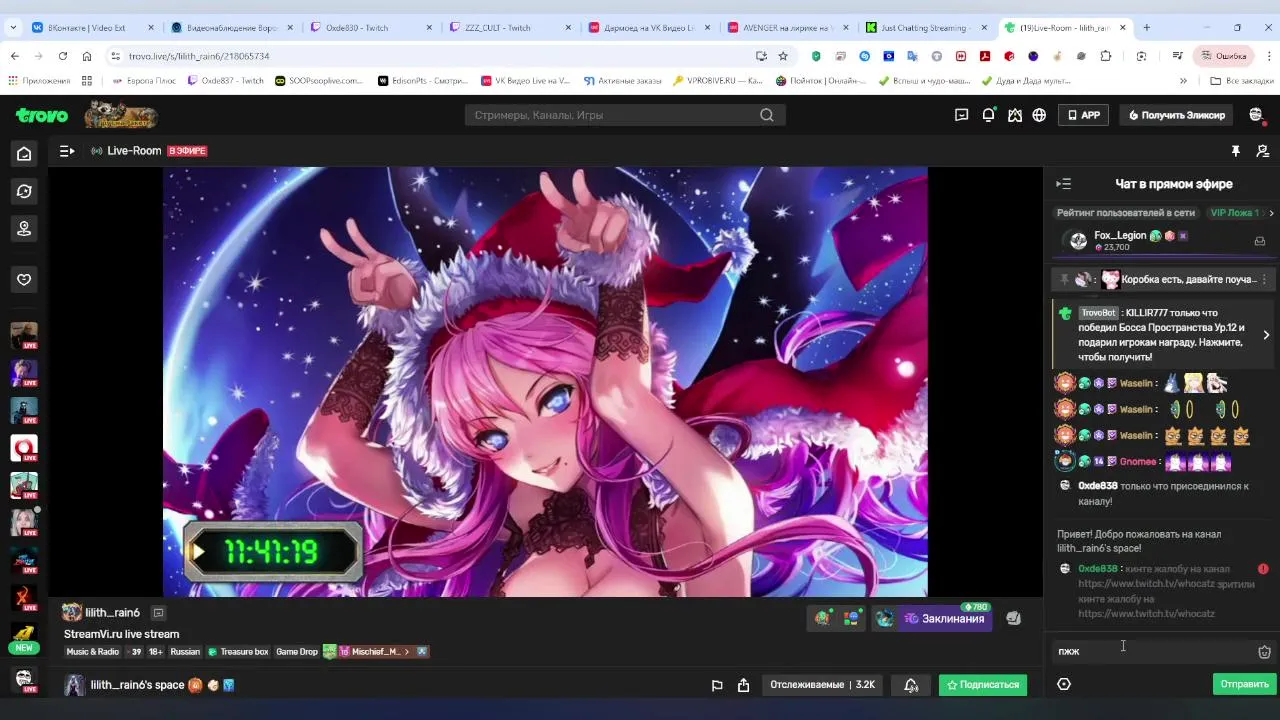Image resolution: width=1280 pixels, height=720 pixels.
Task: Click the lilith_rain6 streamer name
Action: pyautogui.click(x=113, y=612)
